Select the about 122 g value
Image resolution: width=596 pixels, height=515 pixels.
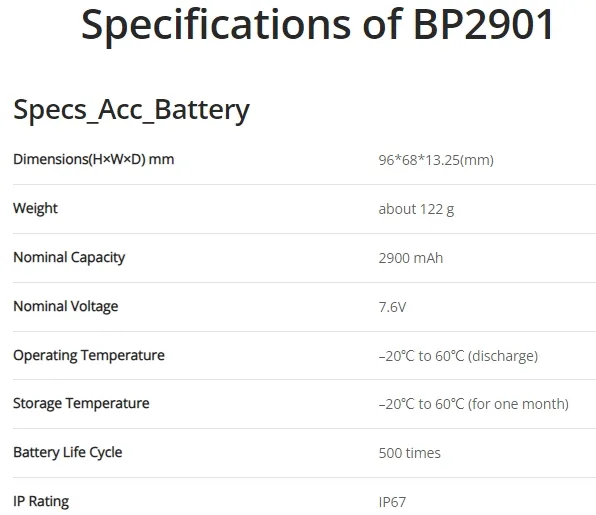point(416,209)
